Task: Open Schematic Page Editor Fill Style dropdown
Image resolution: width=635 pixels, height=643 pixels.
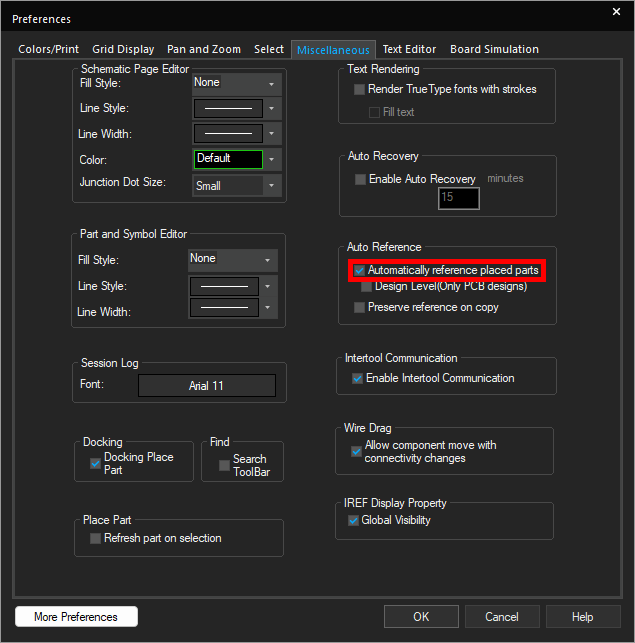Action: pos(271,84)
